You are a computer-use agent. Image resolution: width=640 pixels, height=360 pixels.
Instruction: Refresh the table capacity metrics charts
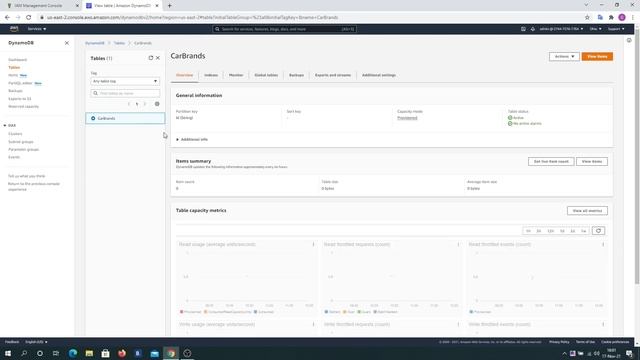point(598,231)
